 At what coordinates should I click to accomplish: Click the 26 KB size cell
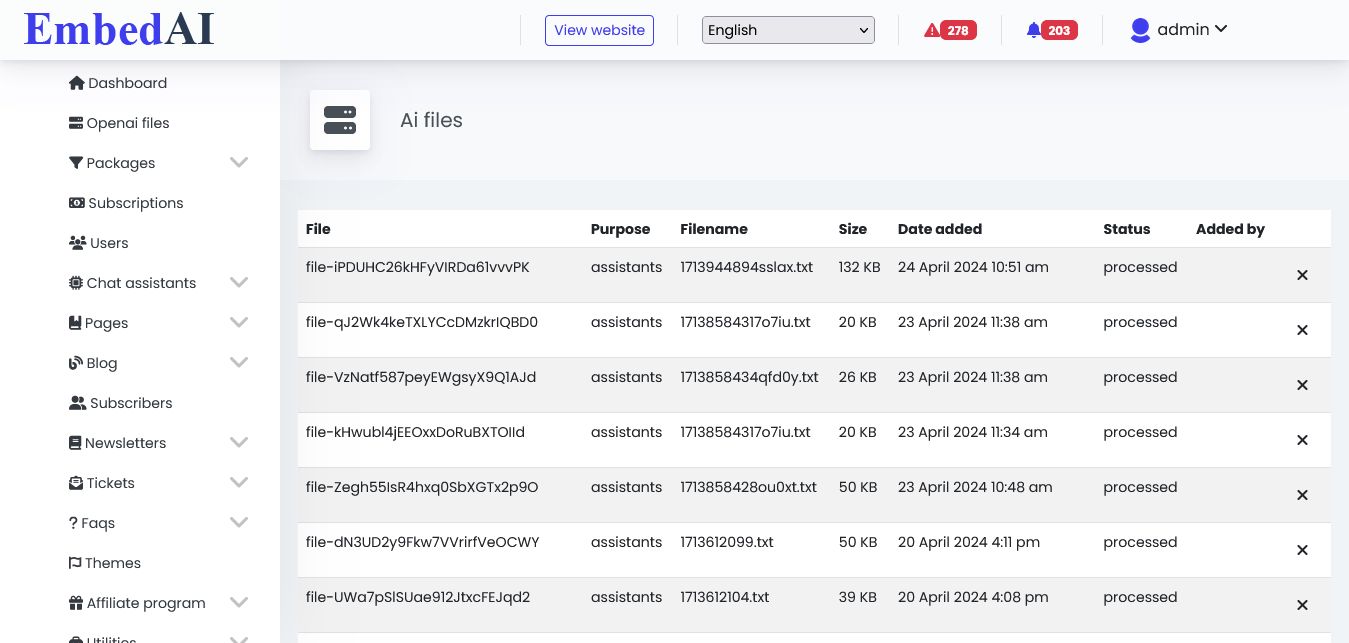pyautogui.click(x=858, y=377)
